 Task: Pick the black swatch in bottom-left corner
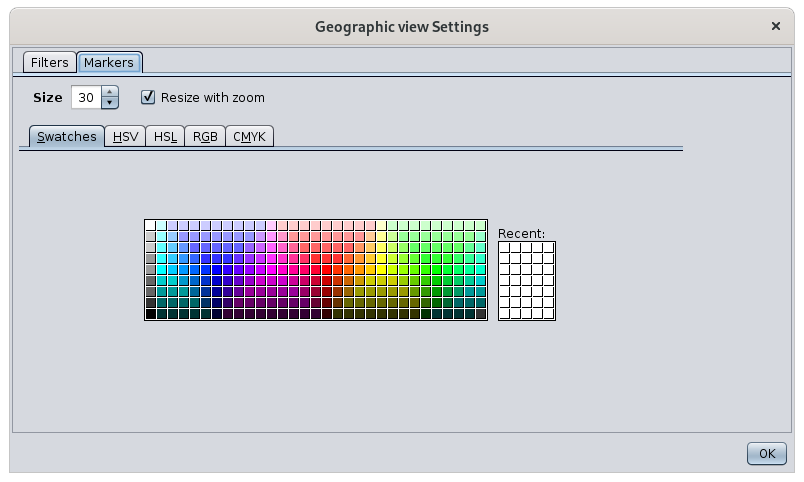coord(150,314)
